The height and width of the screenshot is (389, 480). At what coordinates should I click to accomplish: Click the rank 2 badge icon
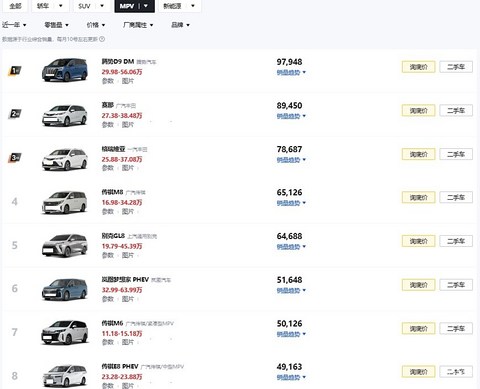pyautogui.click(x=15, y=114)
